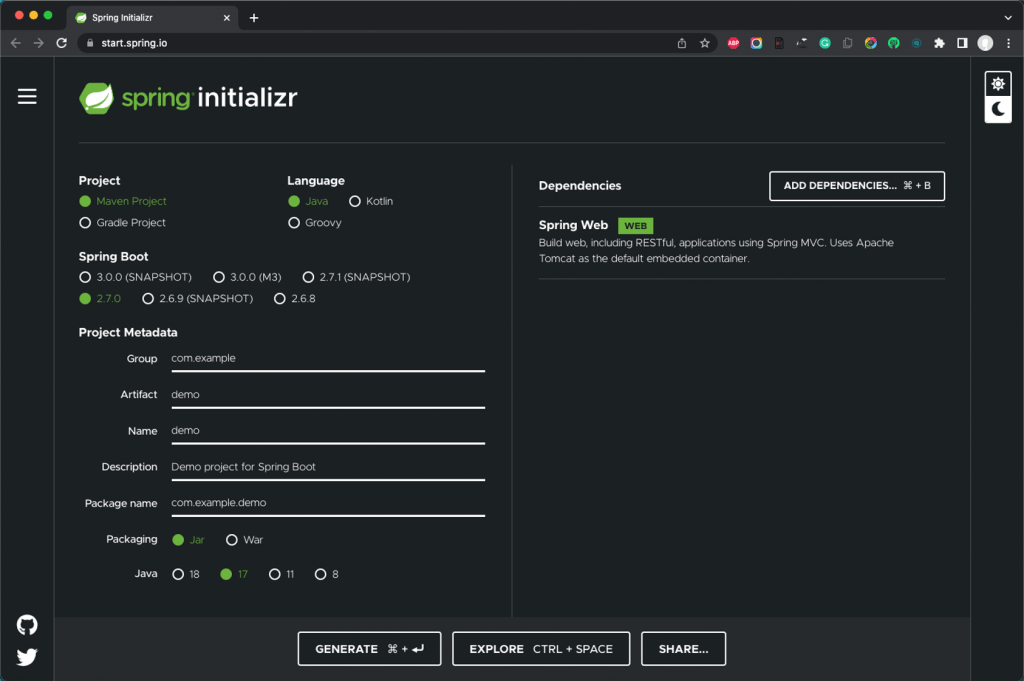Image resolution: width=1024 pixels, height=681 pixels.
Task: Select Java version 8
Action: coord(327,574)
